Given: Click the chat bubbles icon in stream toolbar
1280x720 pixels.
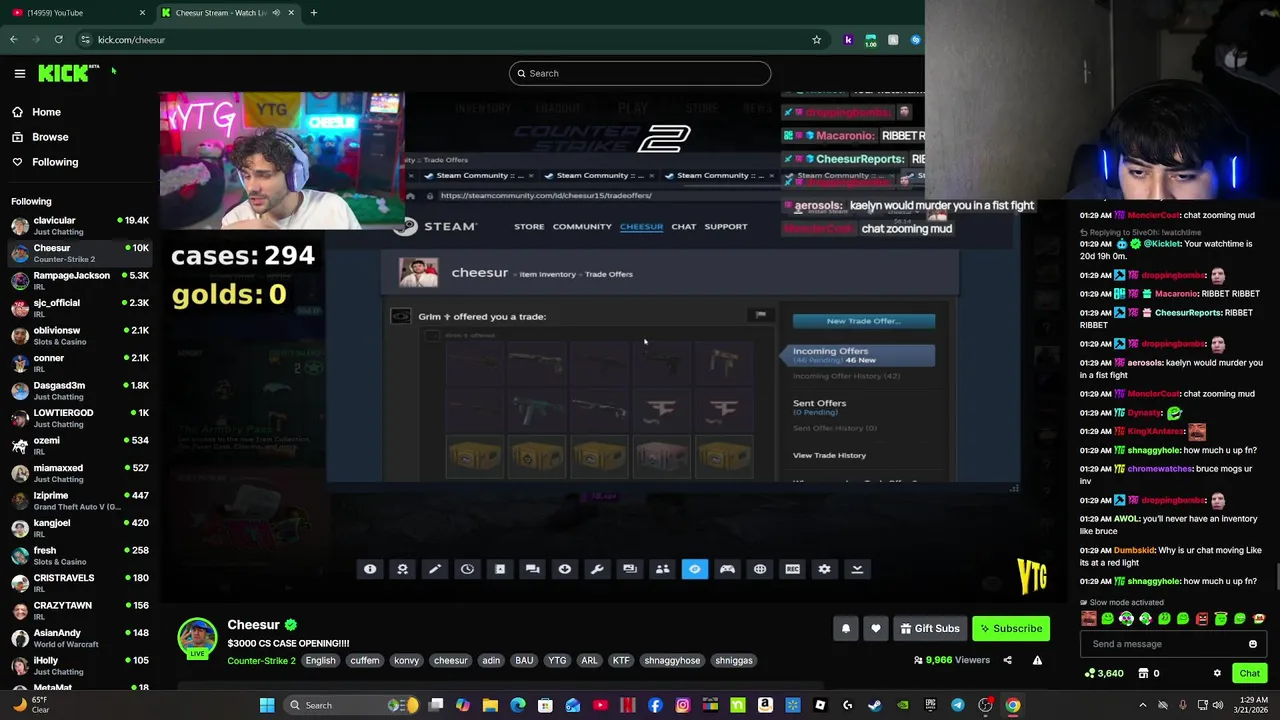Looking at the screenshot, I should pyautogui.click(x=532, y=569).
